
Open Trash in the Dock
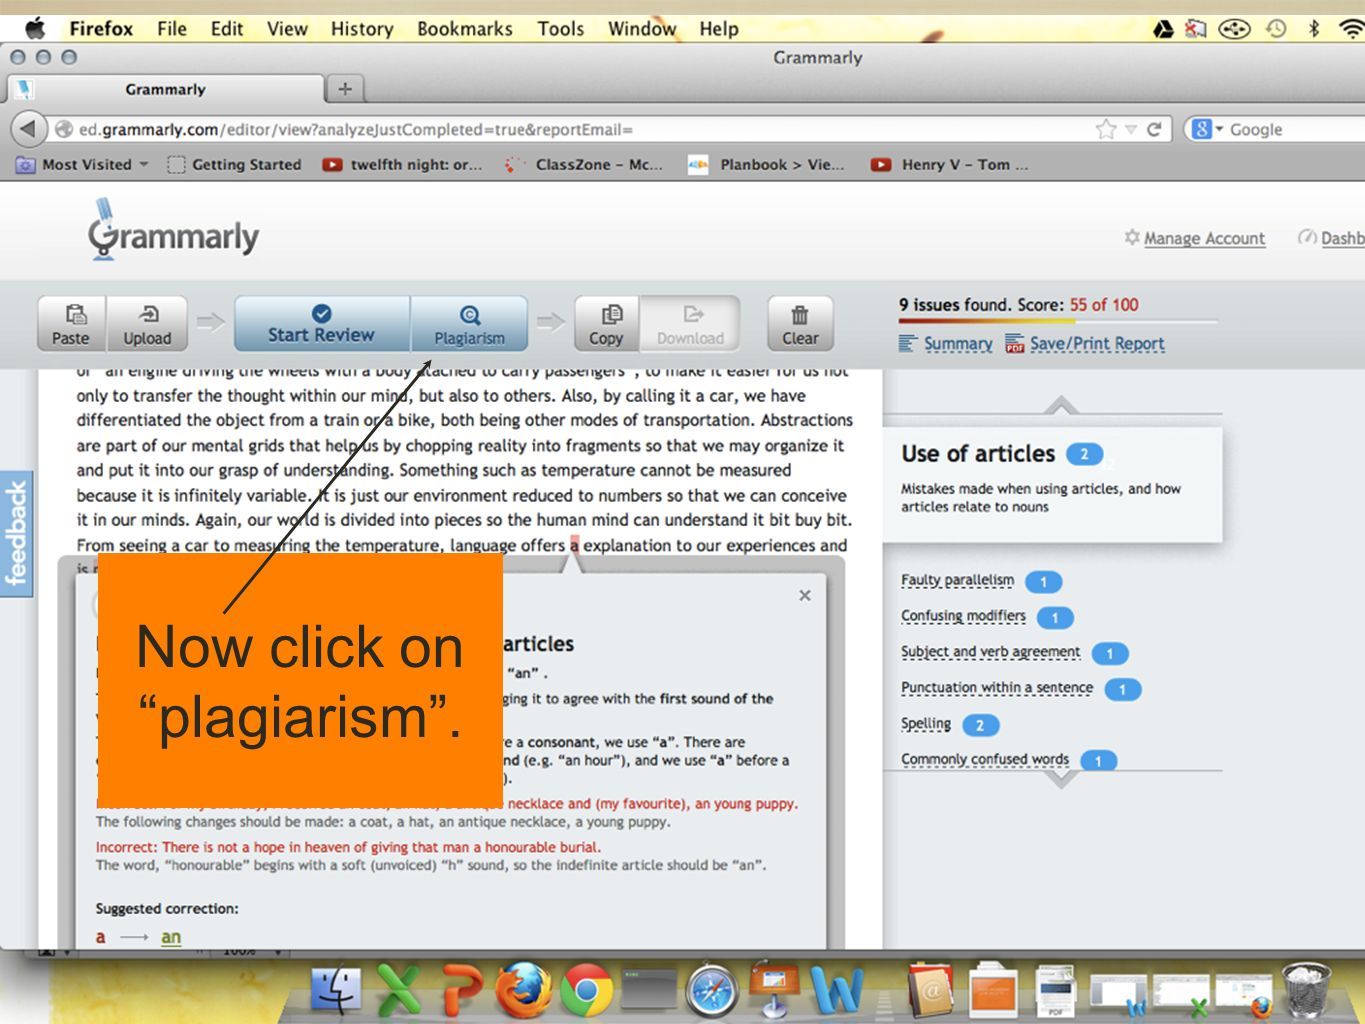click(x=1307, y=988)
